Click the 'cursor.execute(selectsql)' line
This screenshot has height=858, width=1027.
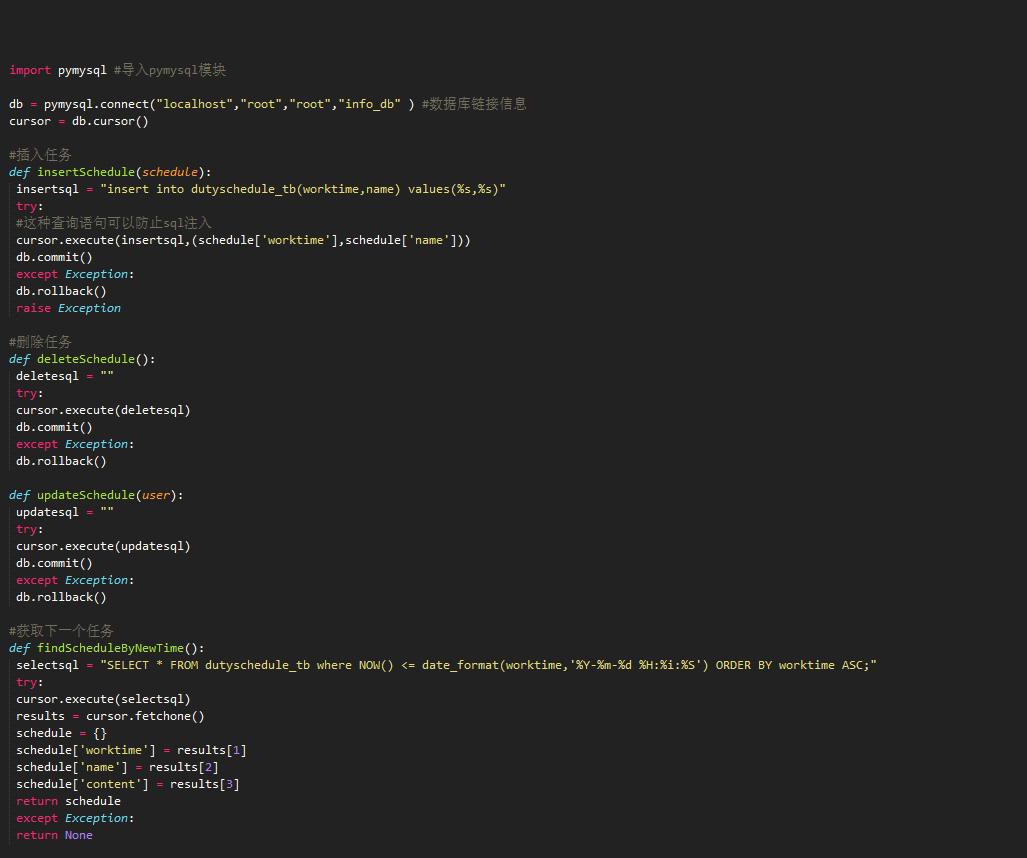pyautogui.click(x=103, y=699)
